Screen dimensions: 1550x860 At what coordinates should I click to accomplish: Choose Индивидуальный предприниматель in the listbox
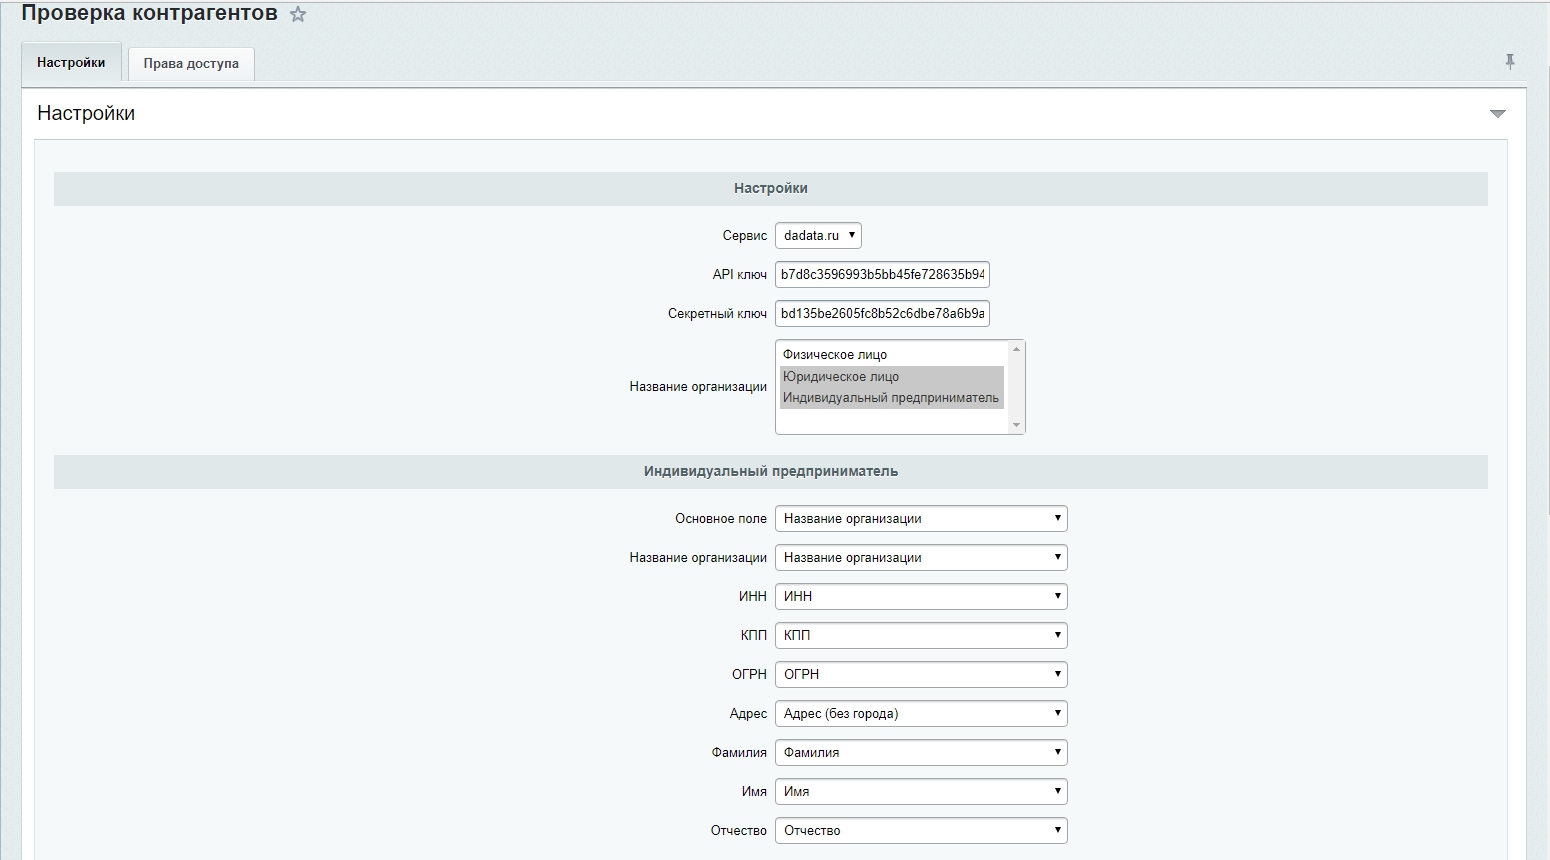coord(890,398)
